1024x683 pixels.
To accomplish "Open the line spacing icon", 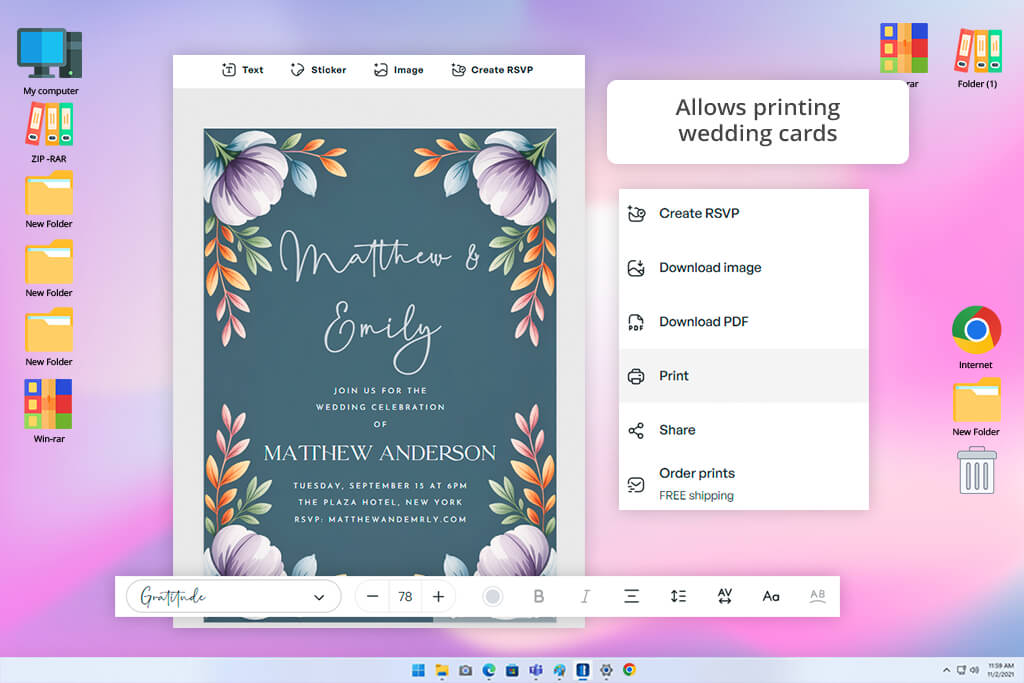I will [678, 597].
